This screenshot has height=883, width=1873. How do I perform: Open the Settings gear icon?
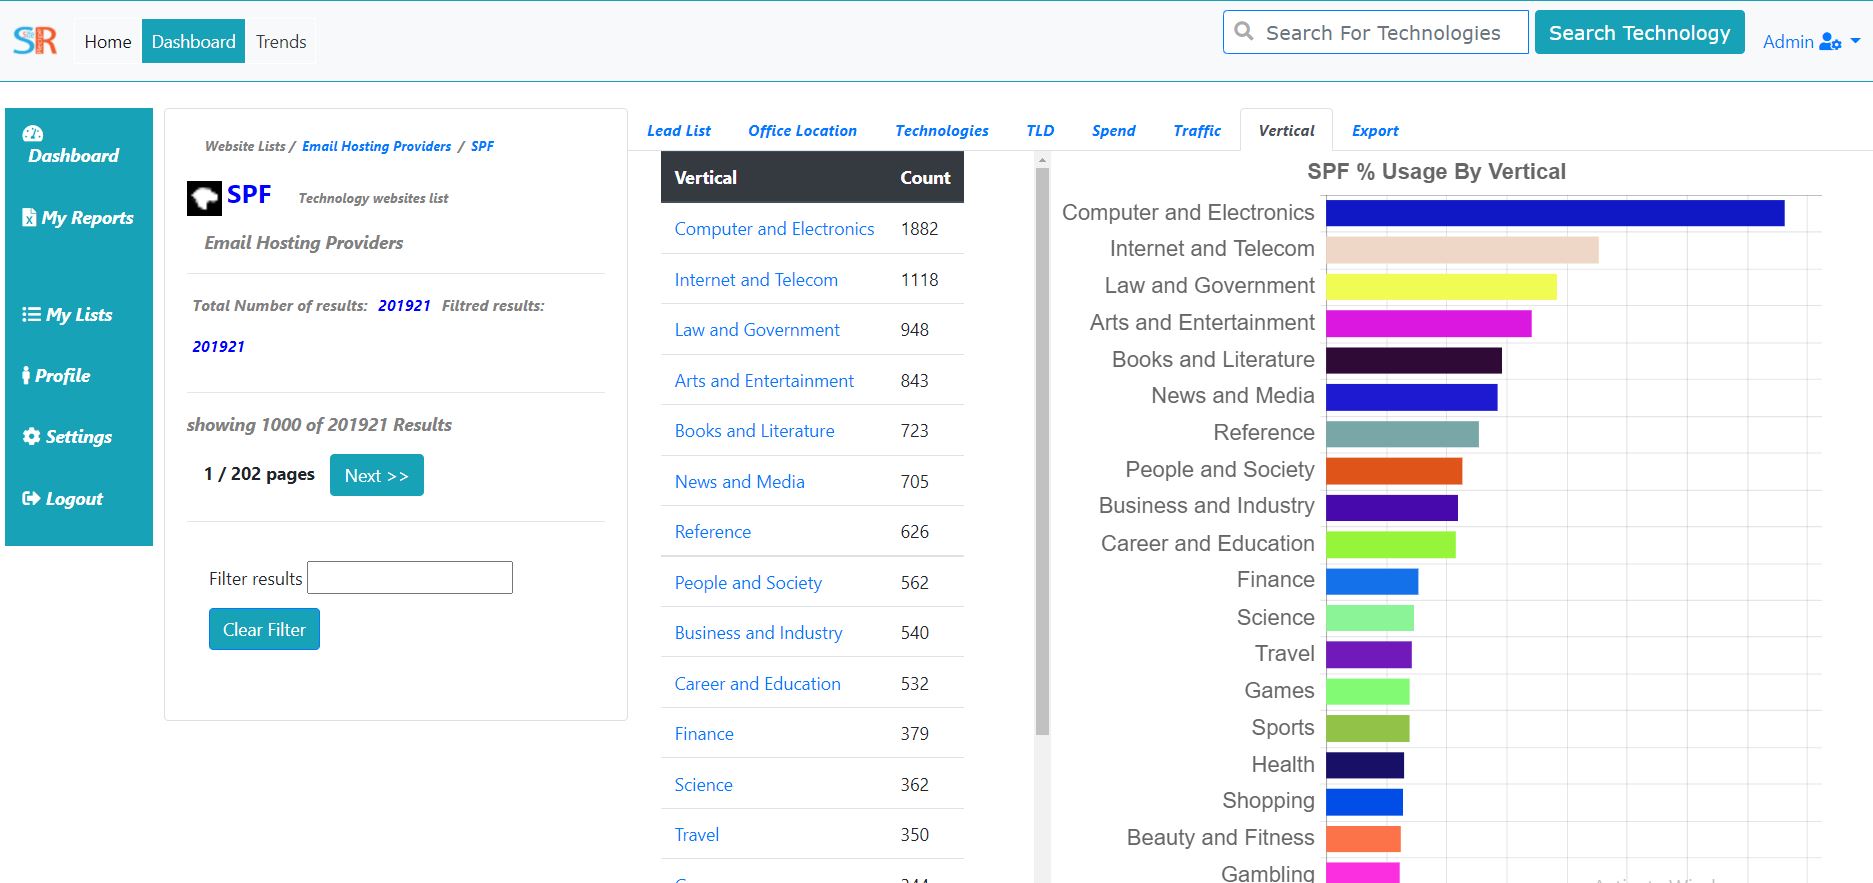pyautogui.click(x=31, y=436)
